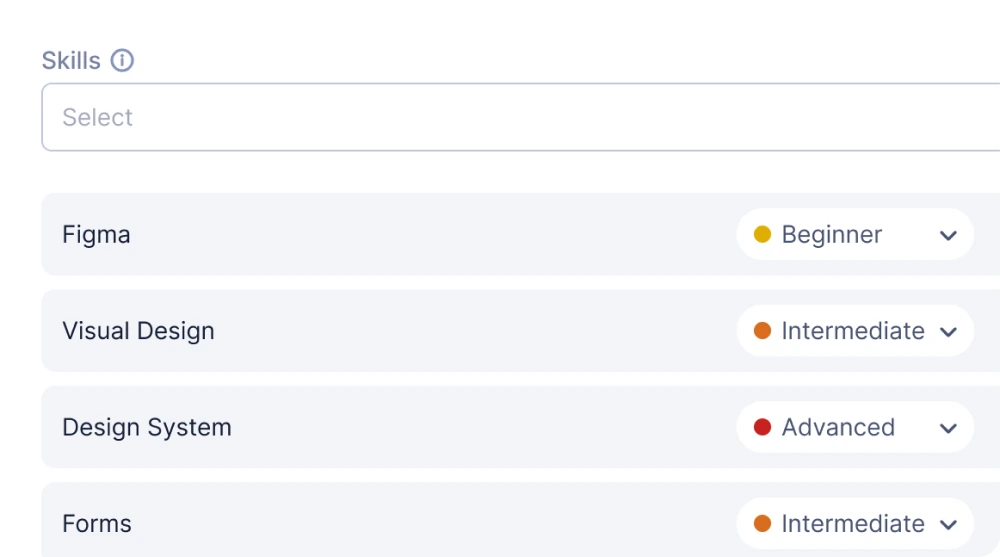
Task: Click the chevron arrow in Figma row
Action: (x=949, y=236)
